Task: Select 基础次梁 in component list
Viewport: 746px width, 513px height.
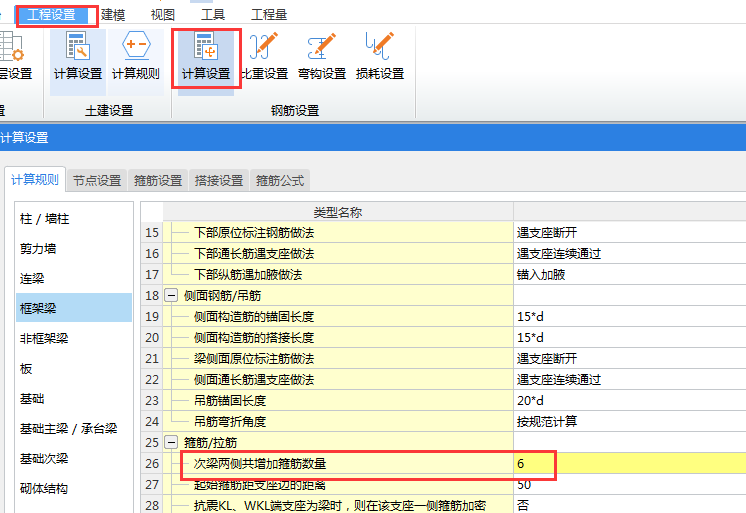Action: pos(74,458)
